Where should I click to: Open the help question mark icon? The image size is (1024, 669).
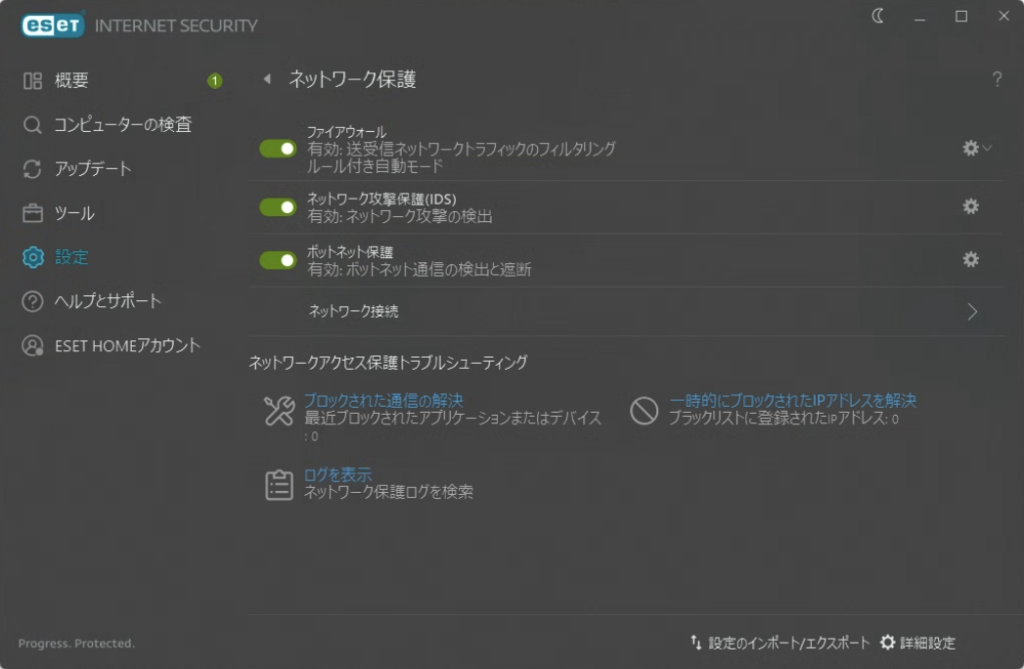996,80
